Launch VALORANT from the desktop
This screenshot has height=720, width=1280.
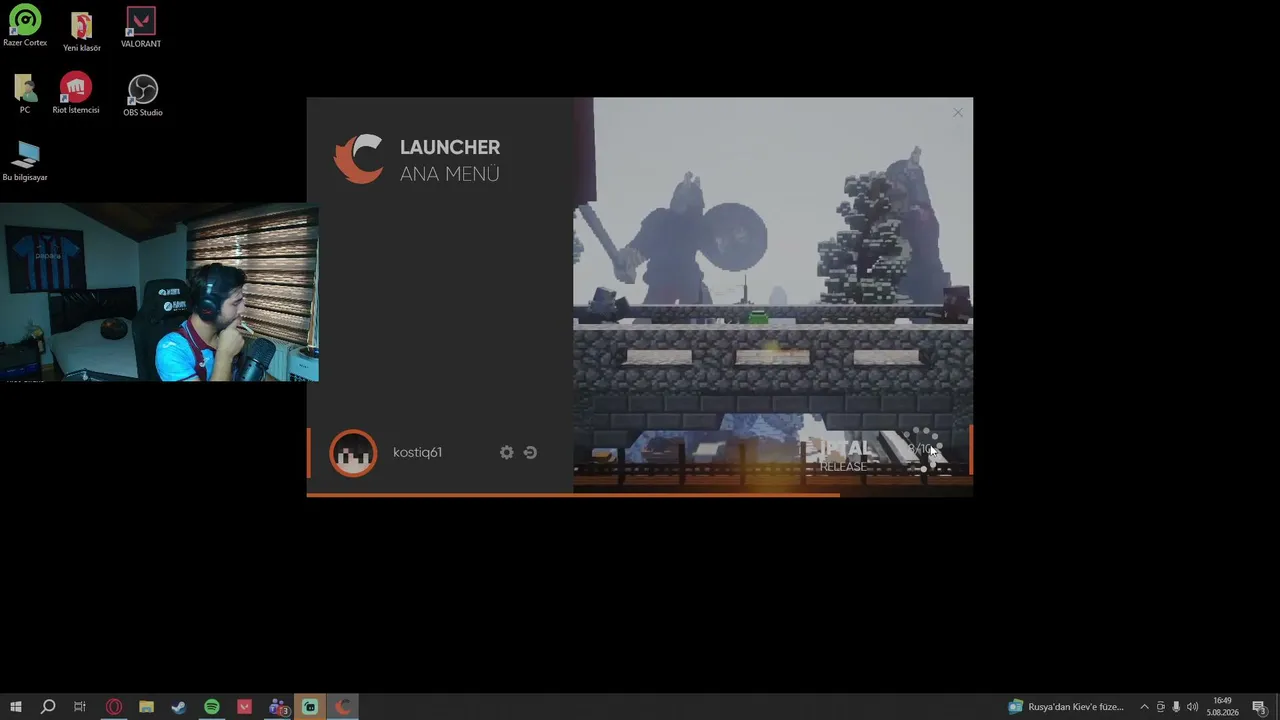coord(141,28)
